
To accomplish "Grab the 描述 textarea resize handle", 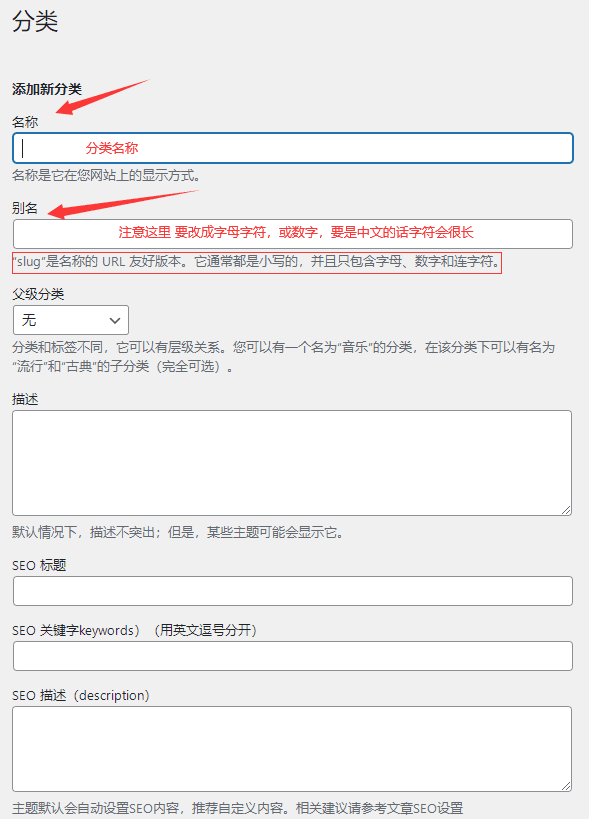I will coord(566,510).
